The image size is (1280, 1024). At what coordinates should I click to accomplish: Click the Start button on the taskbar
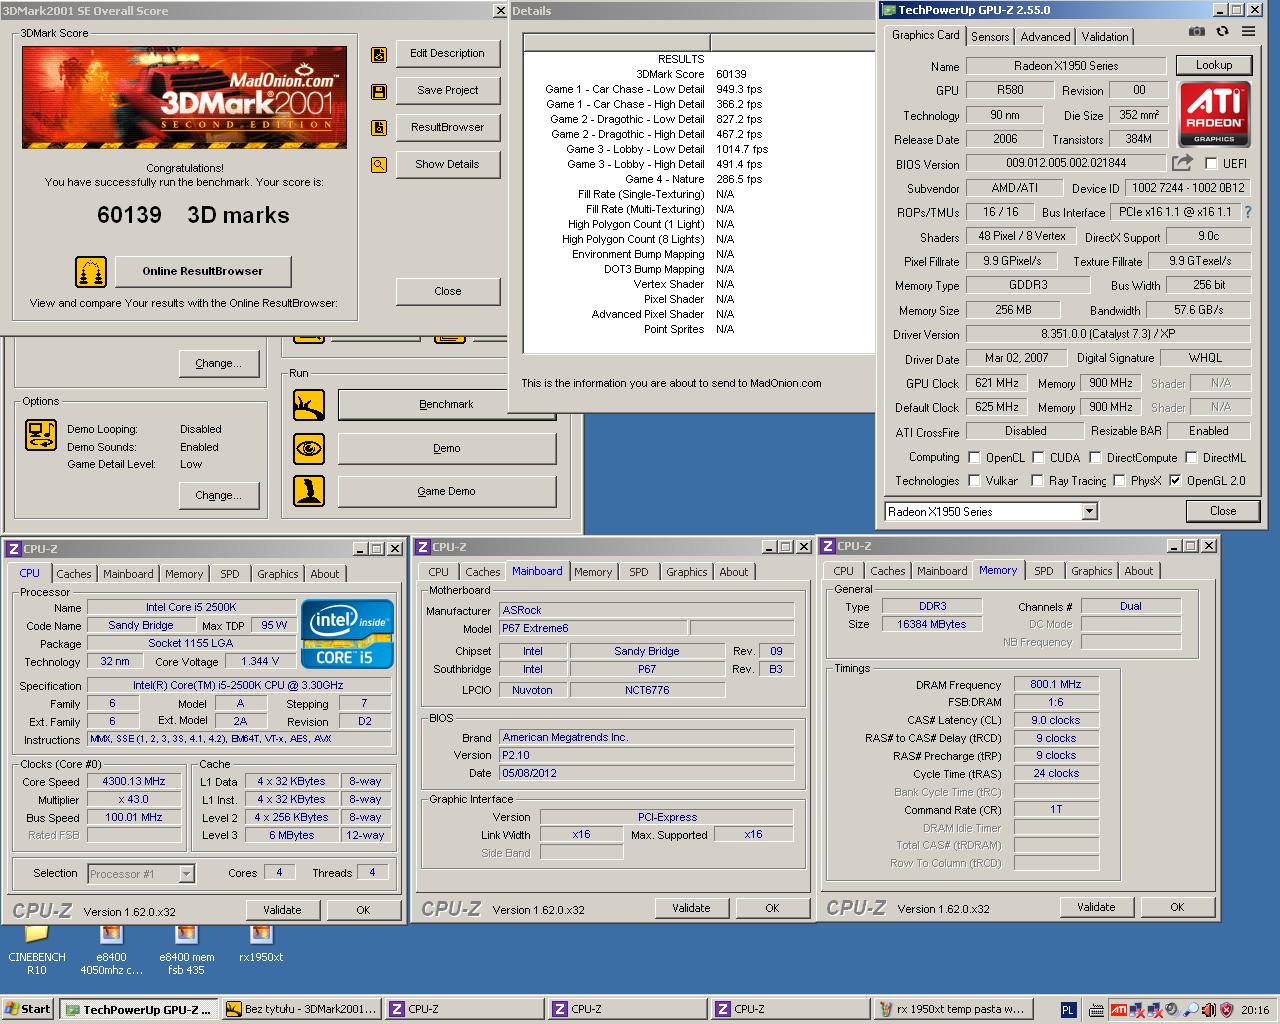point(28,1009)
